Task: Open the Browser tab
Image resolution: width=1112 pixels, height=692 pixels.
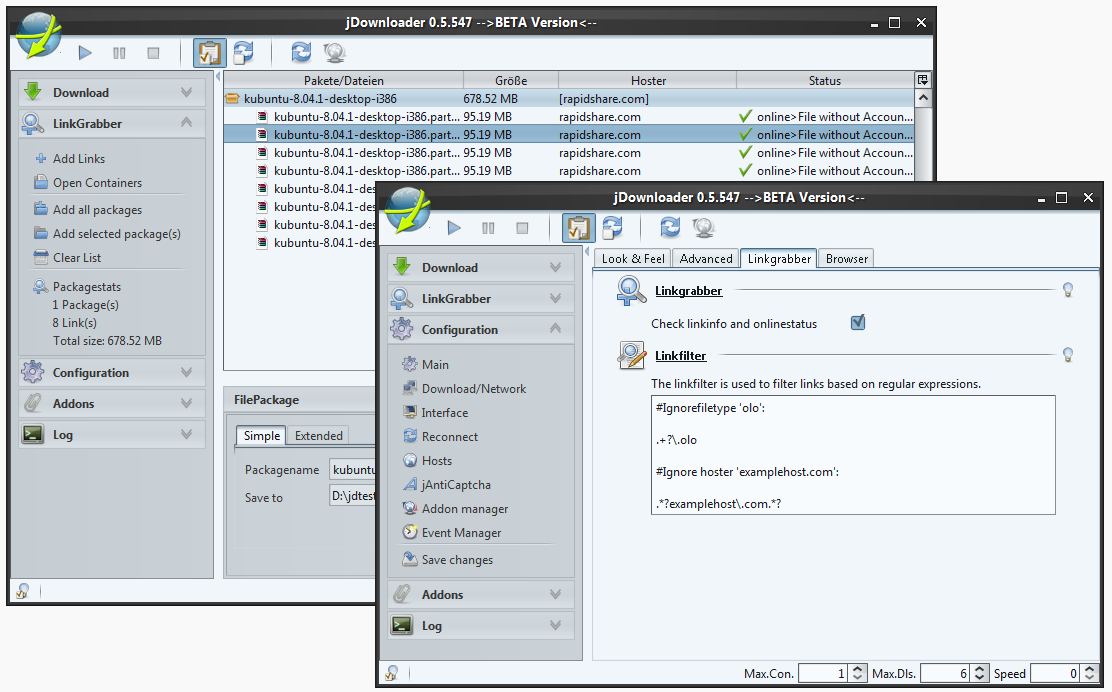Action: coord(846,259)
